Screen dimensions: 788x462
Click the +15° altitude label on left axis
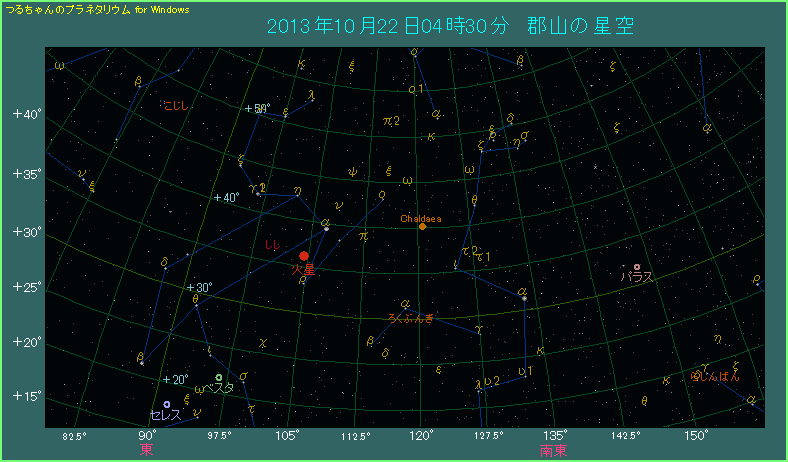[x=25, y=396]
